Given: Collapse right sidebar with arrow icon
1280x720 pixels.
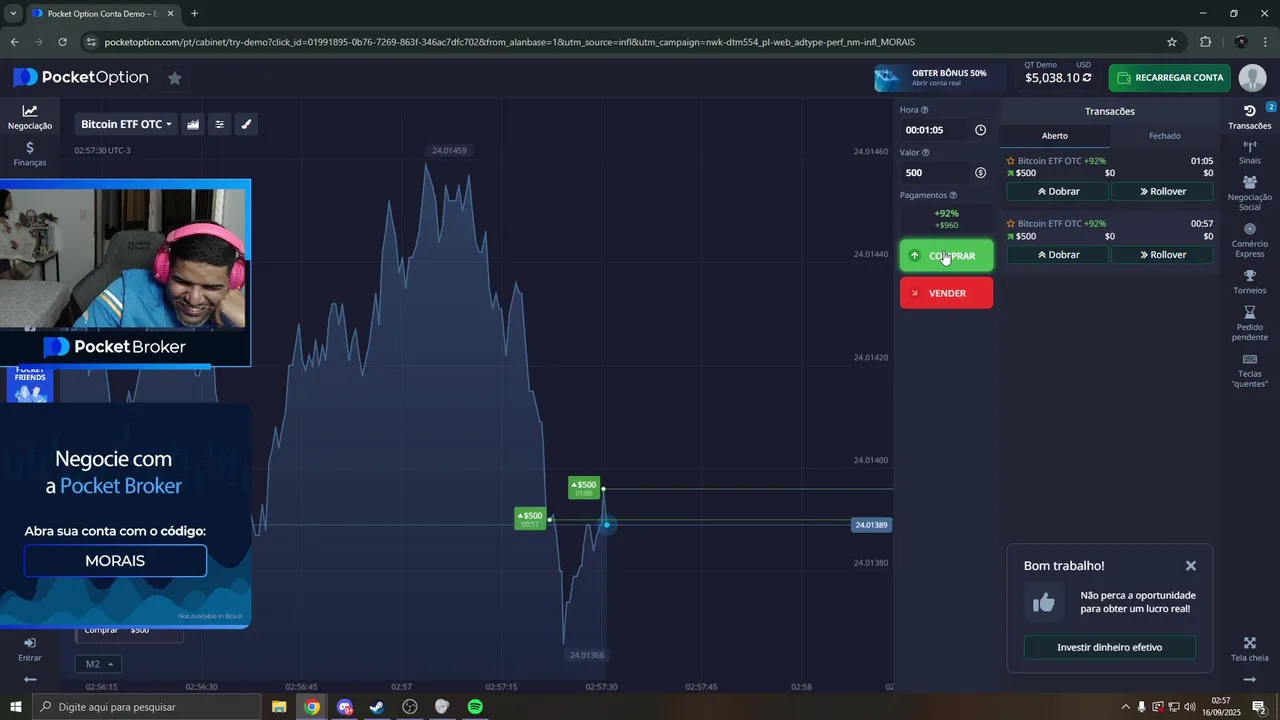Looking at the screenshot, I should pyautogui.click(x=1250, y=679).
